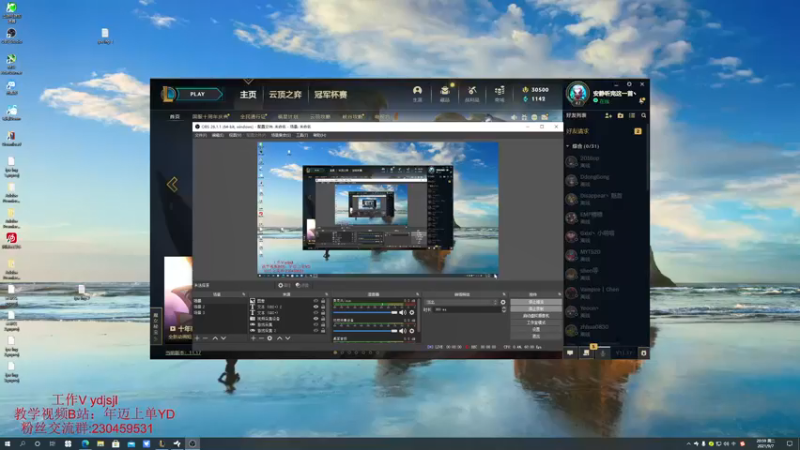Image resolution: width=800 pixels, height=450 pixels.
Task: Open the 工具 menu in OBS
Action: (x=302, y=135)
